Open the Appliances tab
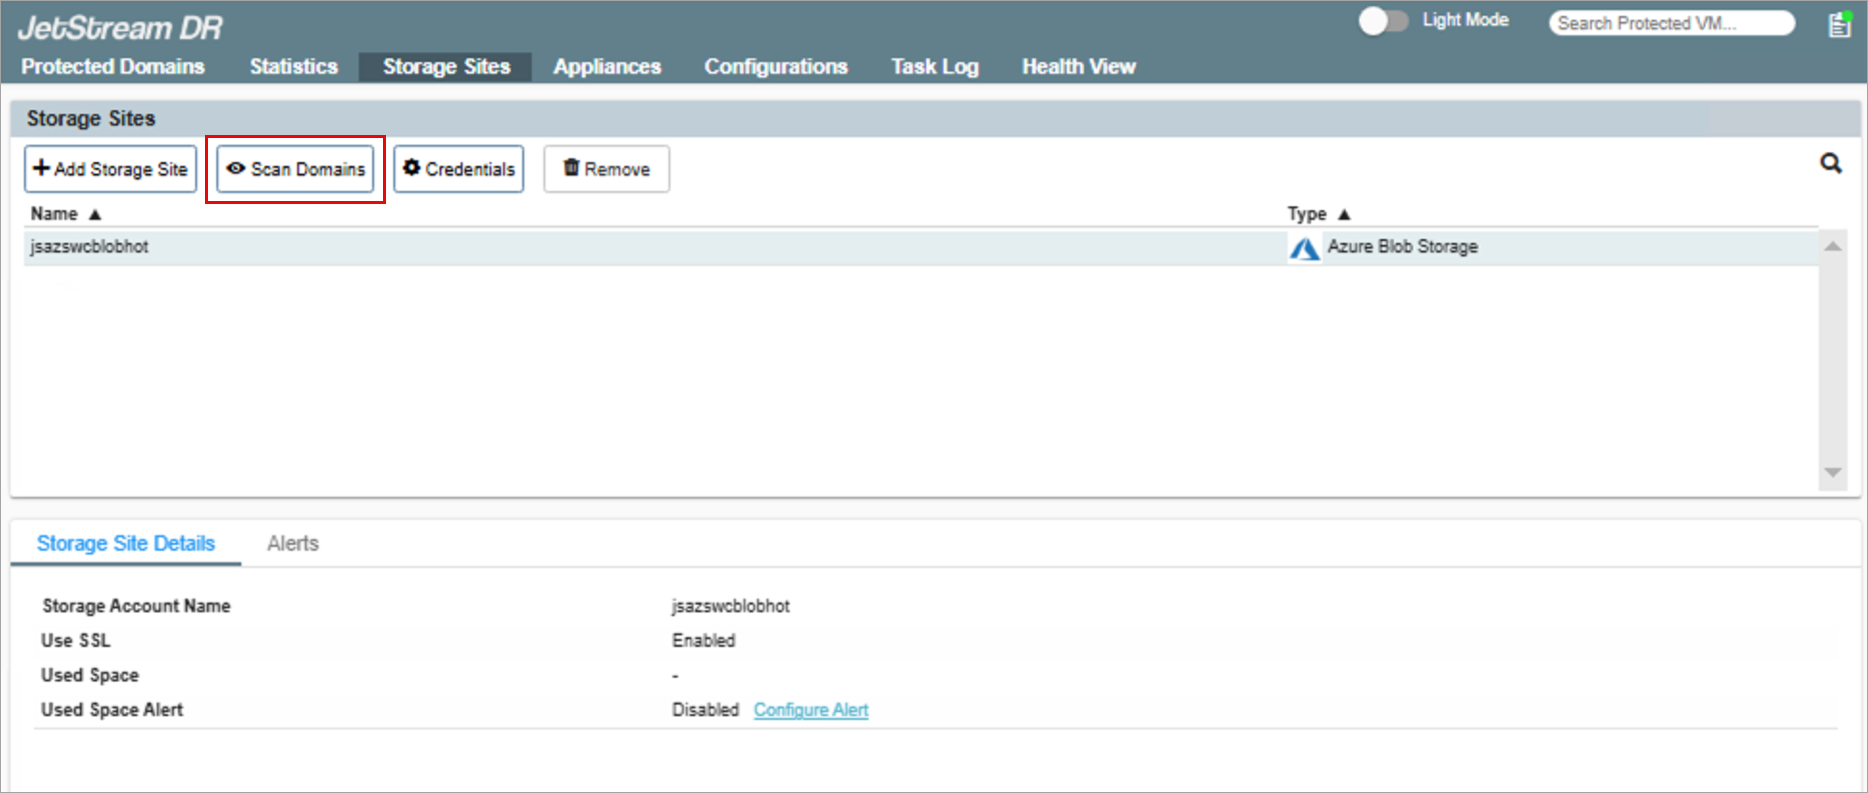Image resolution: width=1868 pixels, height=793 pixels. coord(607,67)
